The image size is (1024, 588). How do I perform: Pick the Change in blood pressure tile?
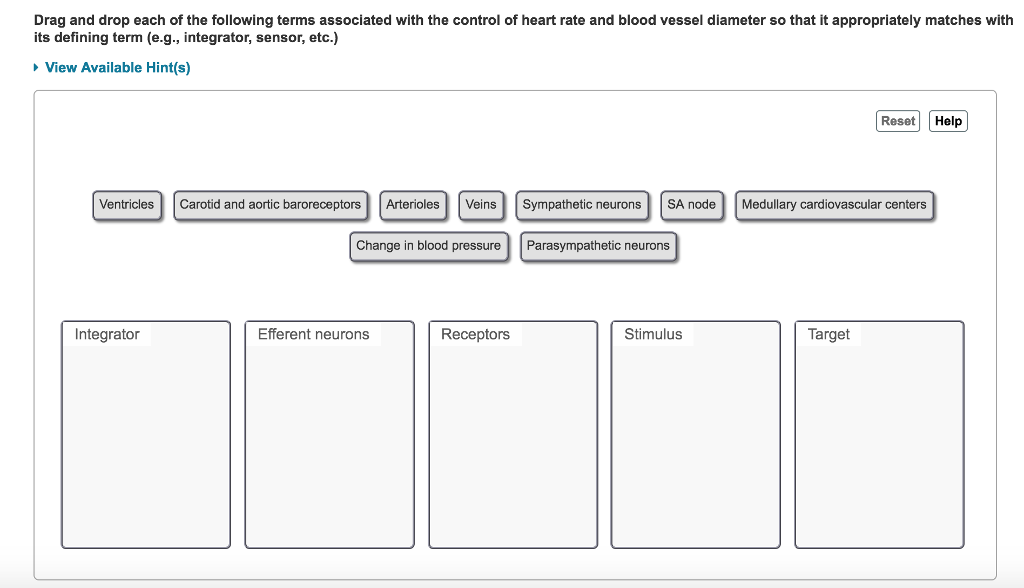[429, 246]
